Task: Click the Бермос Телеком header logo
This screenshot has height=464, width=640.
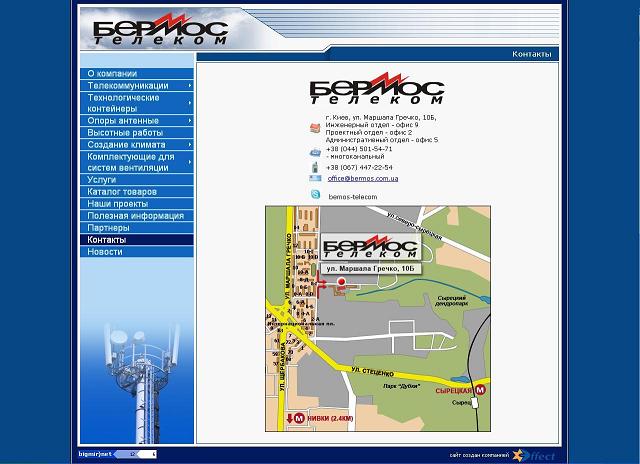Action: [x=160, y=29]
